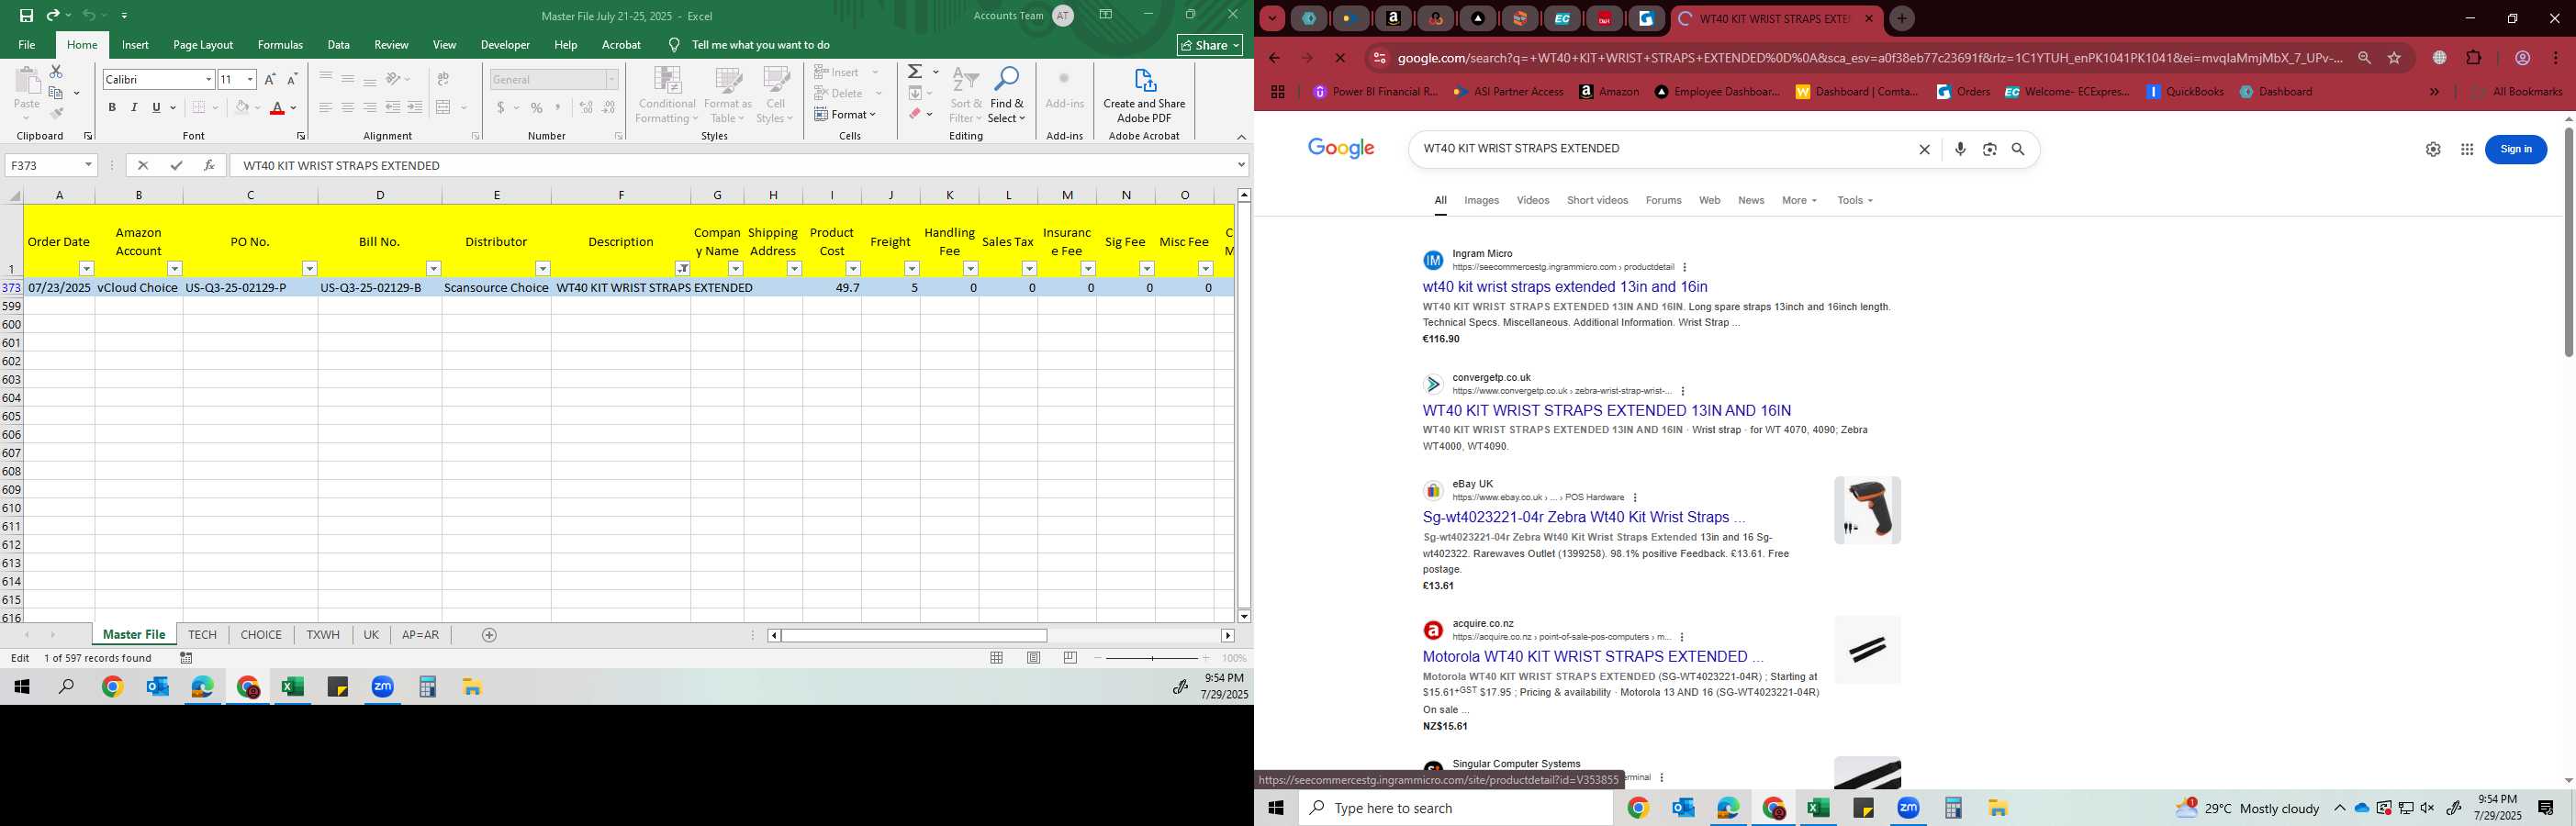Open the Google apps grid
The image size is (2576, 826).
point(2467,149)
